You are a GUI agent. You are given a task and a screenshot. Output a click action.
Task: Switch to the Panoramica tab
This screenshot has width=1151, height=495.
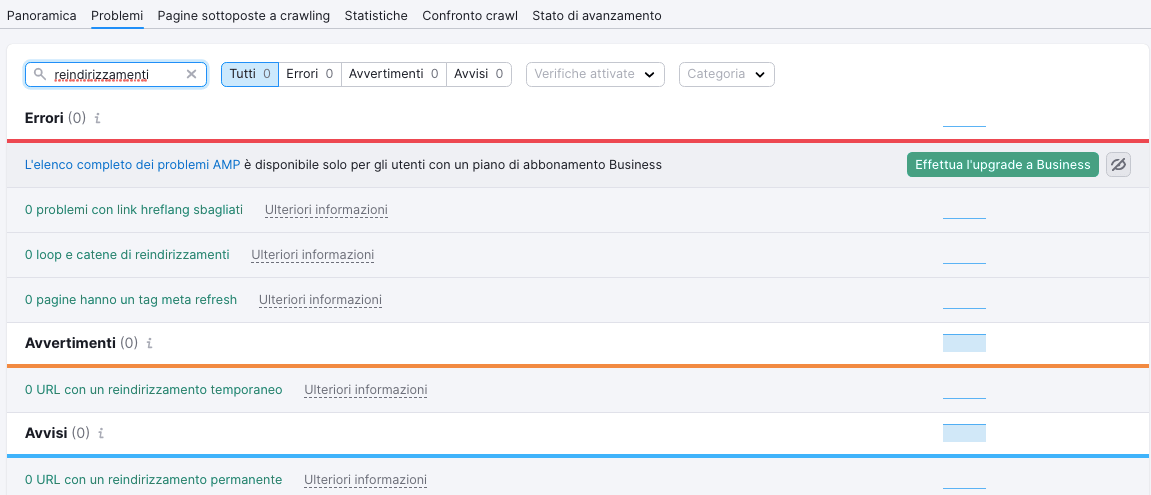[42, 15]
